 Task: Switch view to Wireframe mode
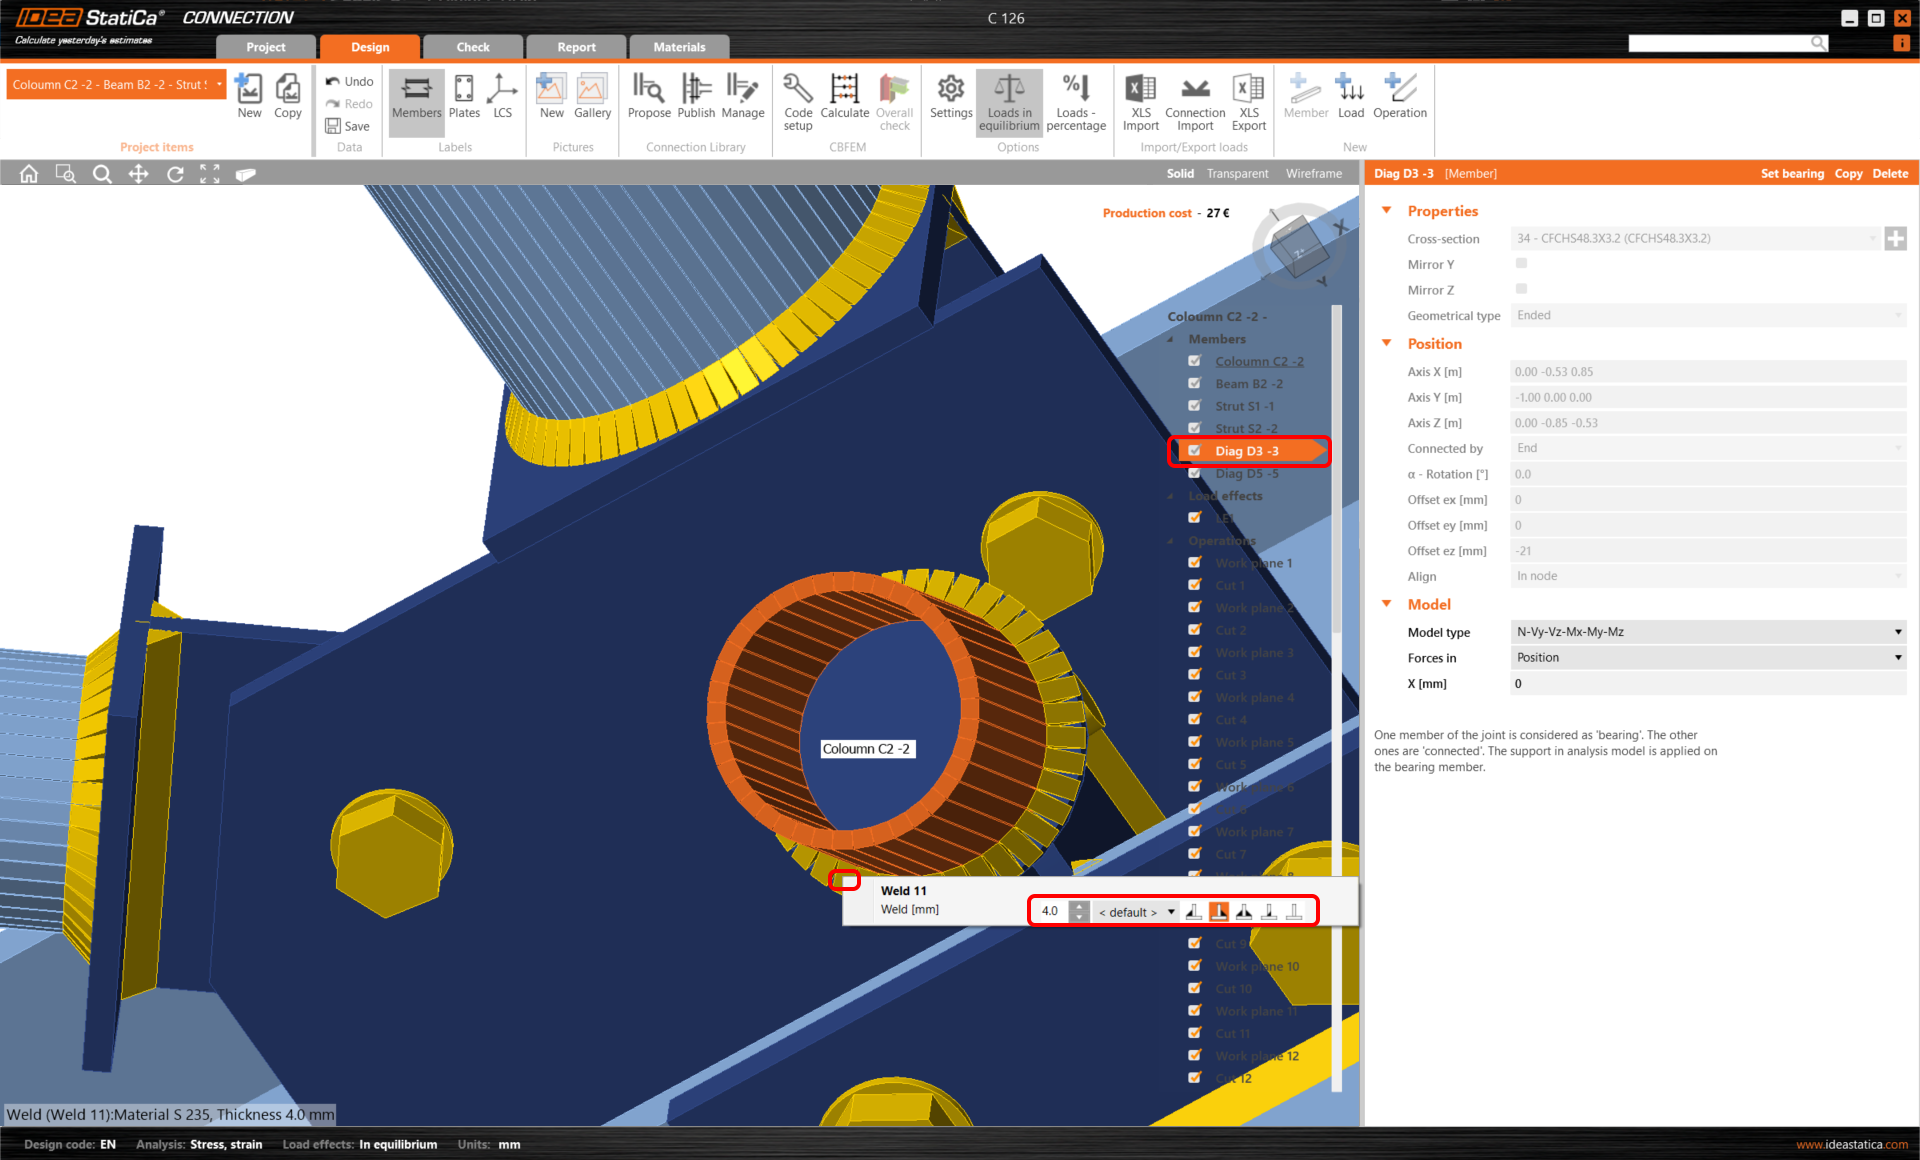point(1313,174)
